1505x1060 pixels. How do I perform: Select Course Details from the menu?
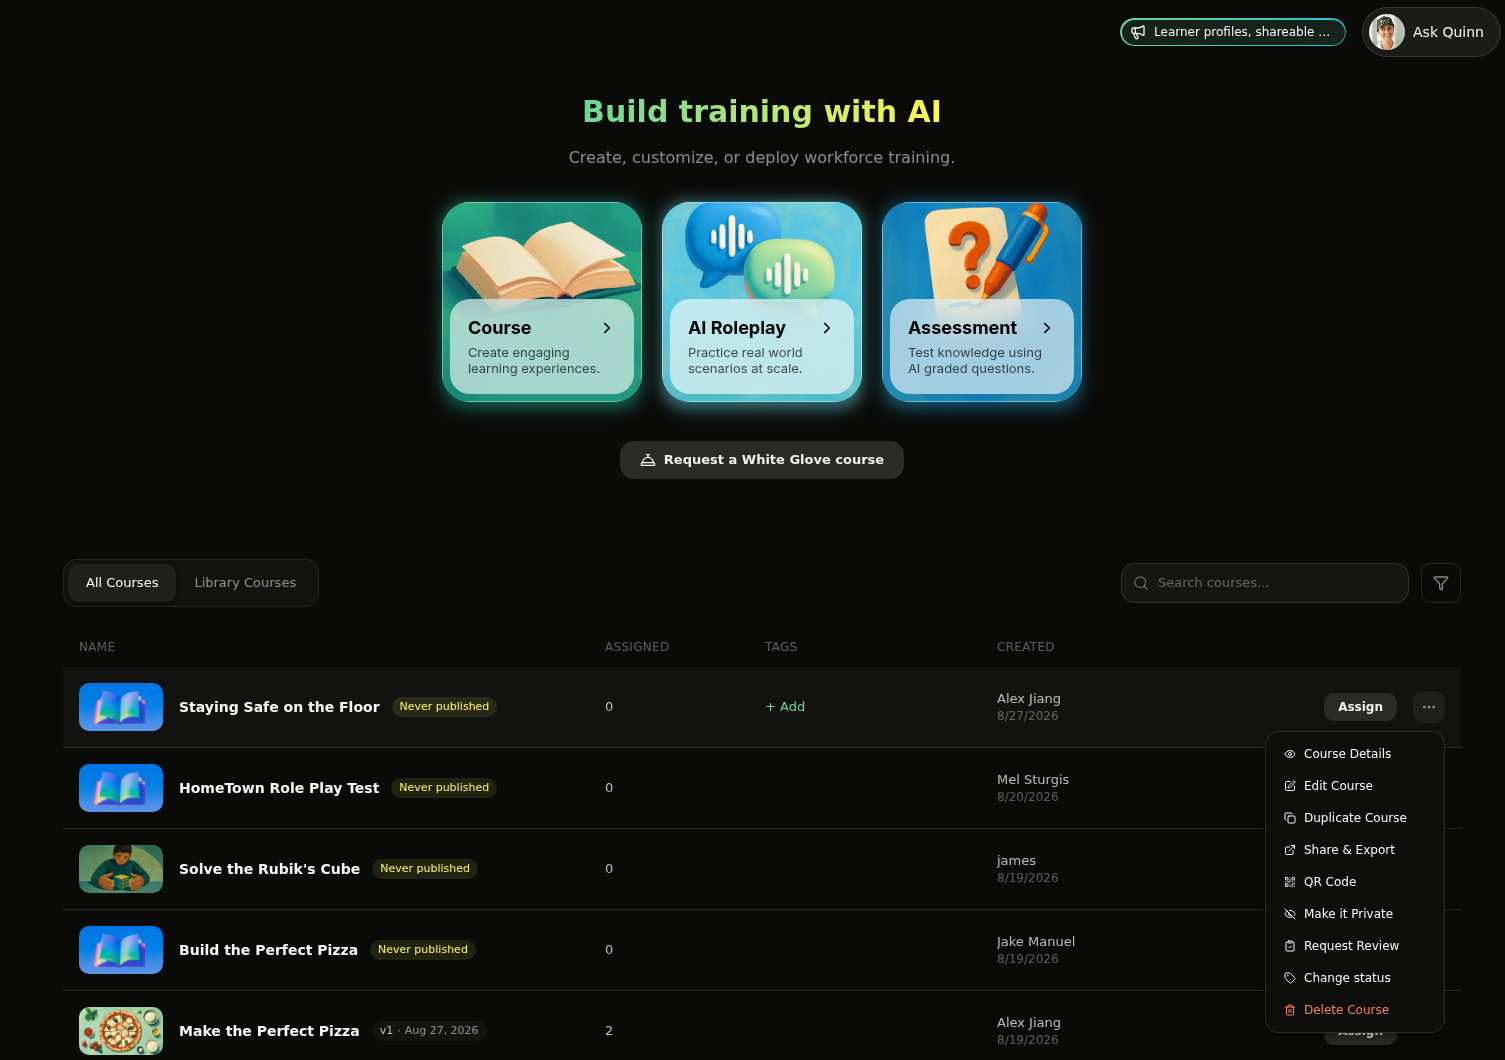(x=1355, y=754)
